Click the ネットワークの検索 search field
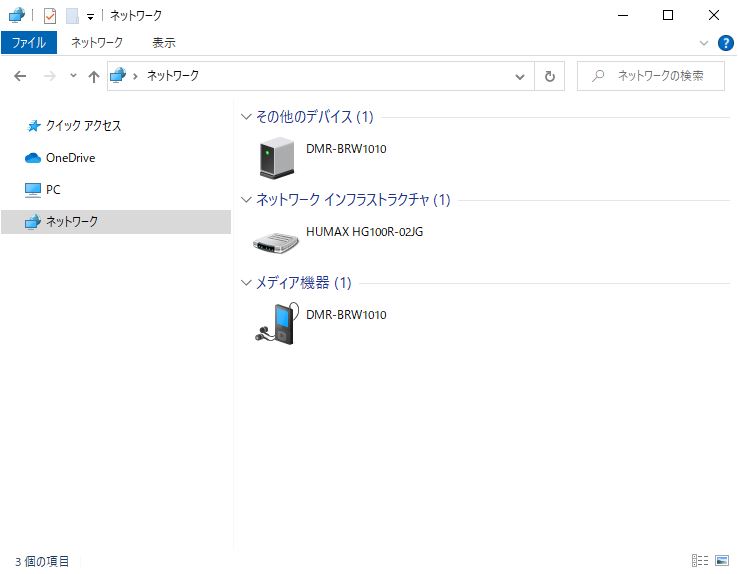This screenshot has width=738, height=574. pyautogui.click(x=650, y=76)
